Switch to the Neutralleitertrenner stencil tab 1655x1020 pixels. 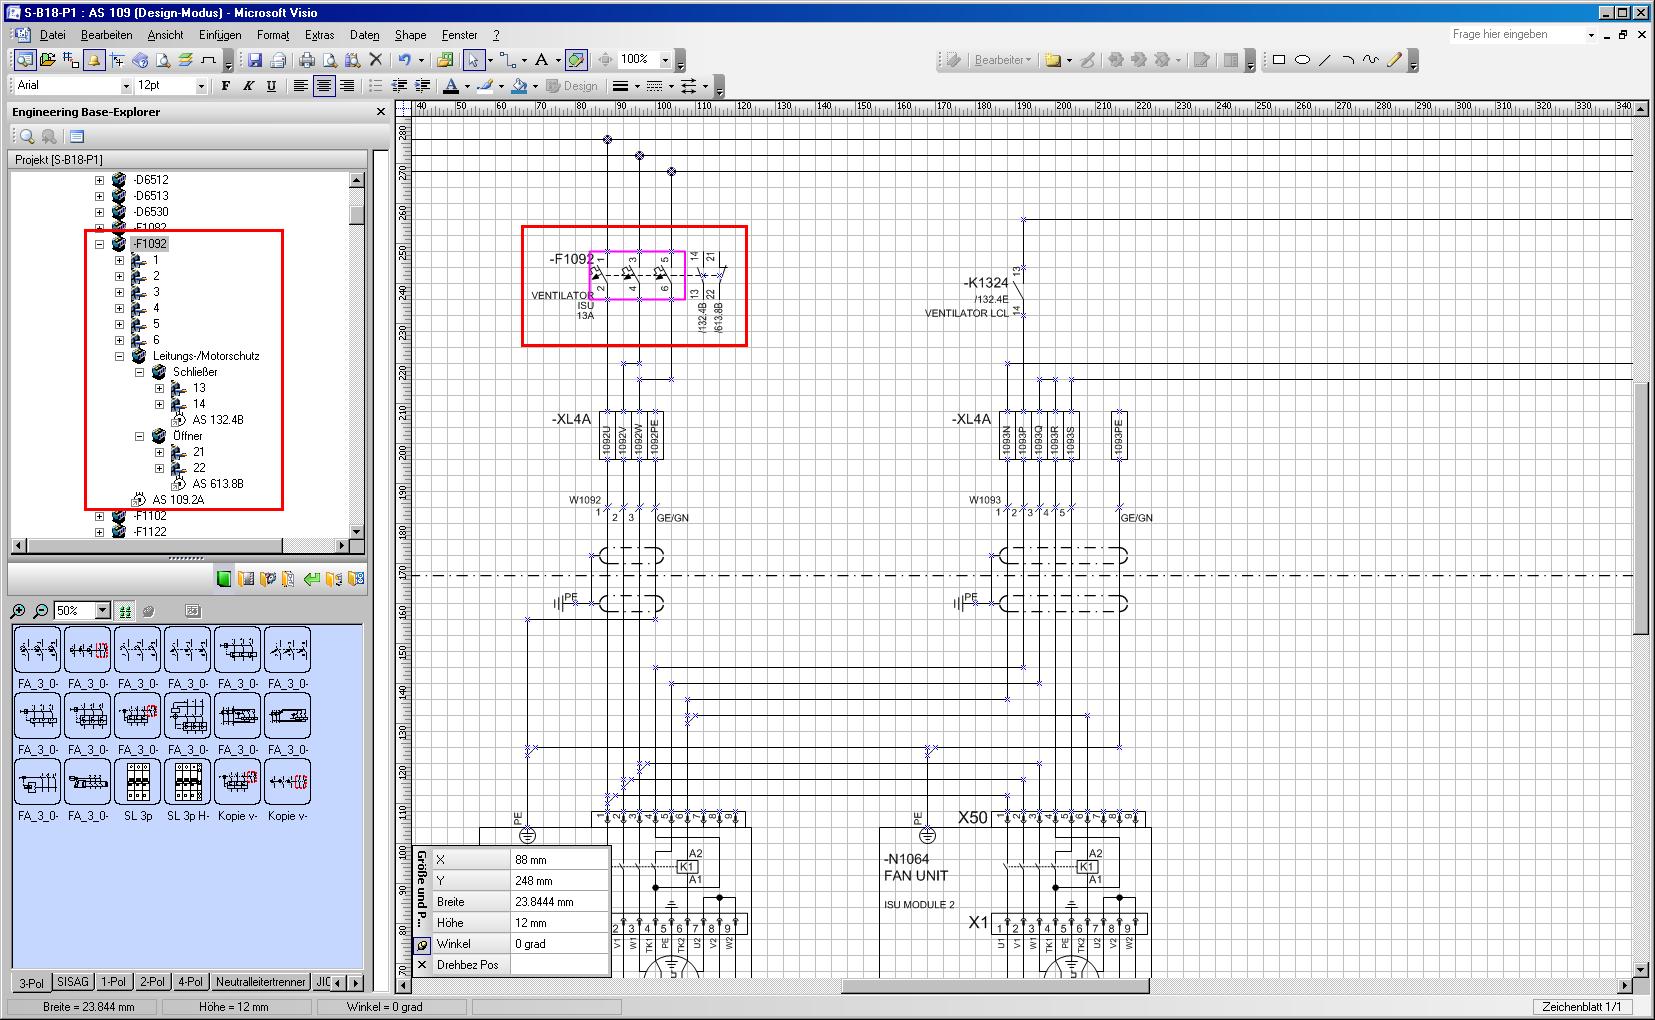coord(260,982)
